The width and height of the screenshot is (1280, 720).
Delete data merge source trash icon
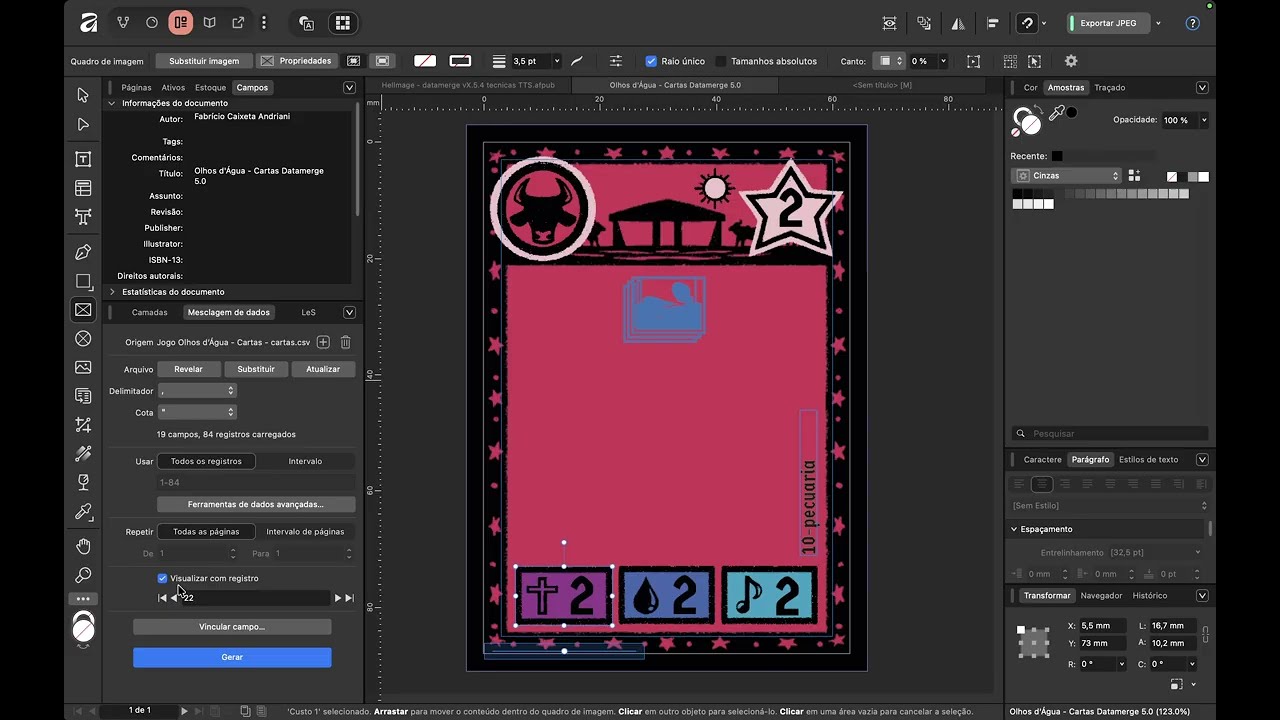tap(345, 342)
